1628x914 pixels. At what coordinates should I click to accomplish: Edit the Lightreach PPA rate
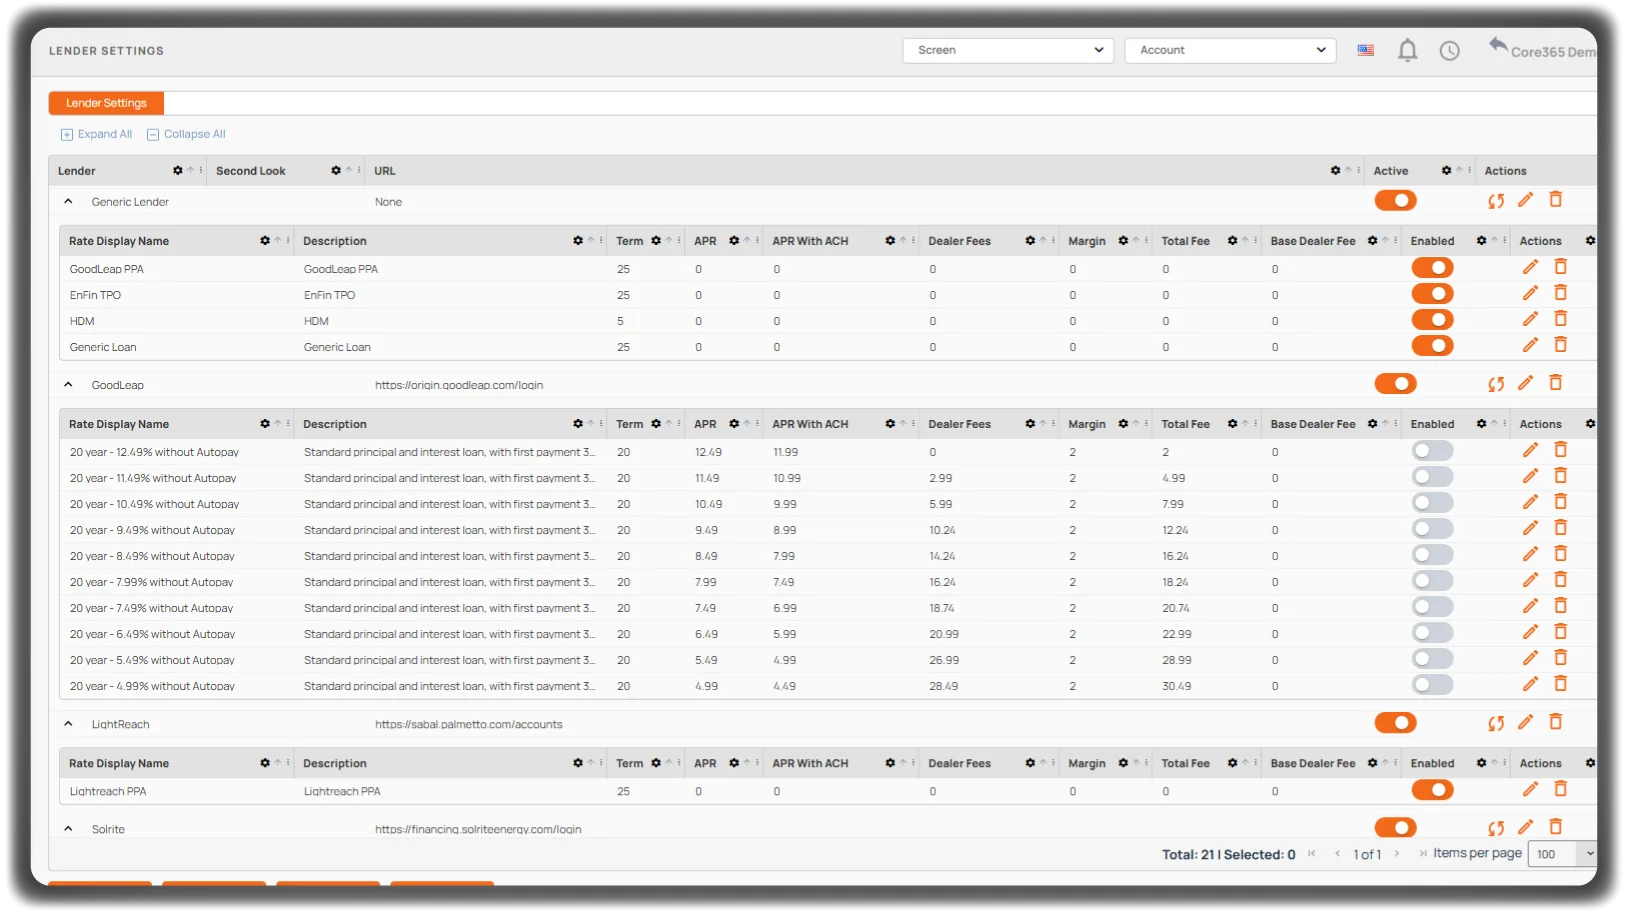(x=1530, y=789)
